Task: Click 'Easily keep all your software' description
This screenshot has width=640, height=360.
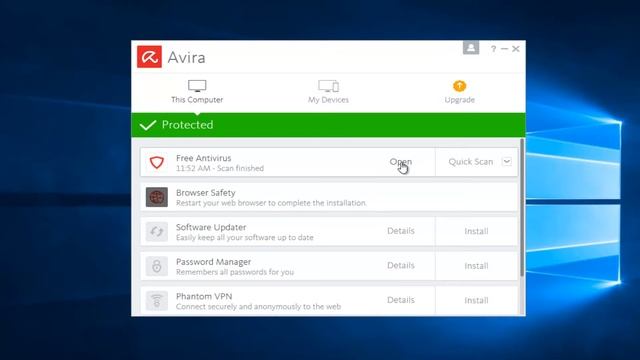Action: [245, 238]
